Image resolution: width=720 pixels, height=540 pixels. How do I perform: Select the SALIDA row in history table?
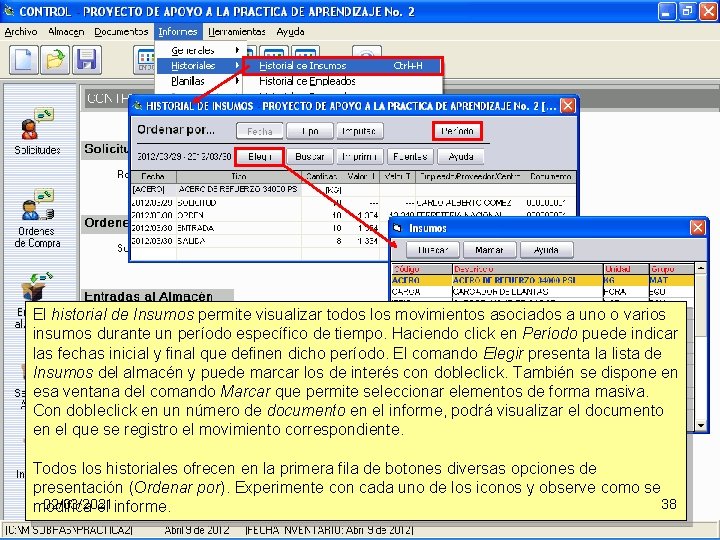[259, 241]
